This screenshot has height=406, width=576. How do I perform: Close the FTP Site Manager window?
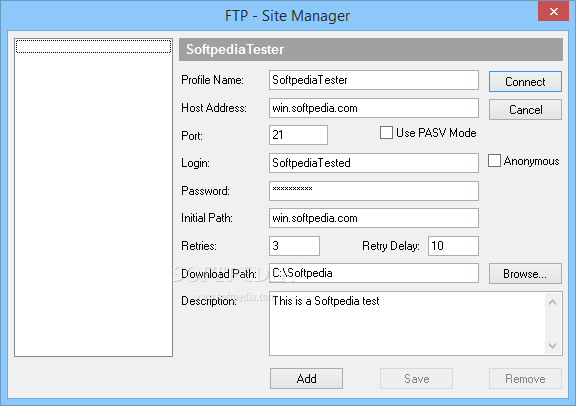(553, 11)
